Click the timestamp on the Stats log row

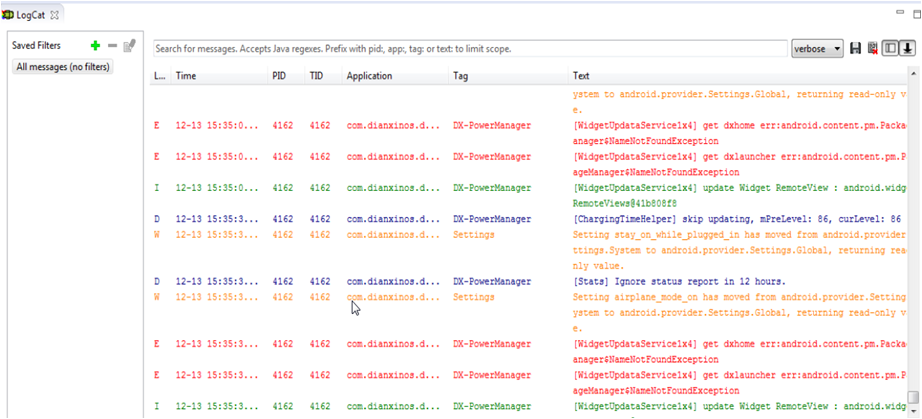[x=216, y=281]
